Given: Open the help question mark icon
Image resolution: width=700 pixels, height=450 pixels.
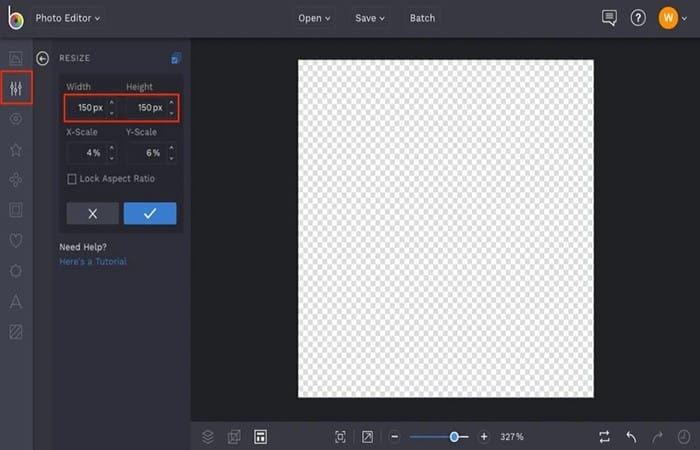Looking at the screenshot, I should pos(638,18).
